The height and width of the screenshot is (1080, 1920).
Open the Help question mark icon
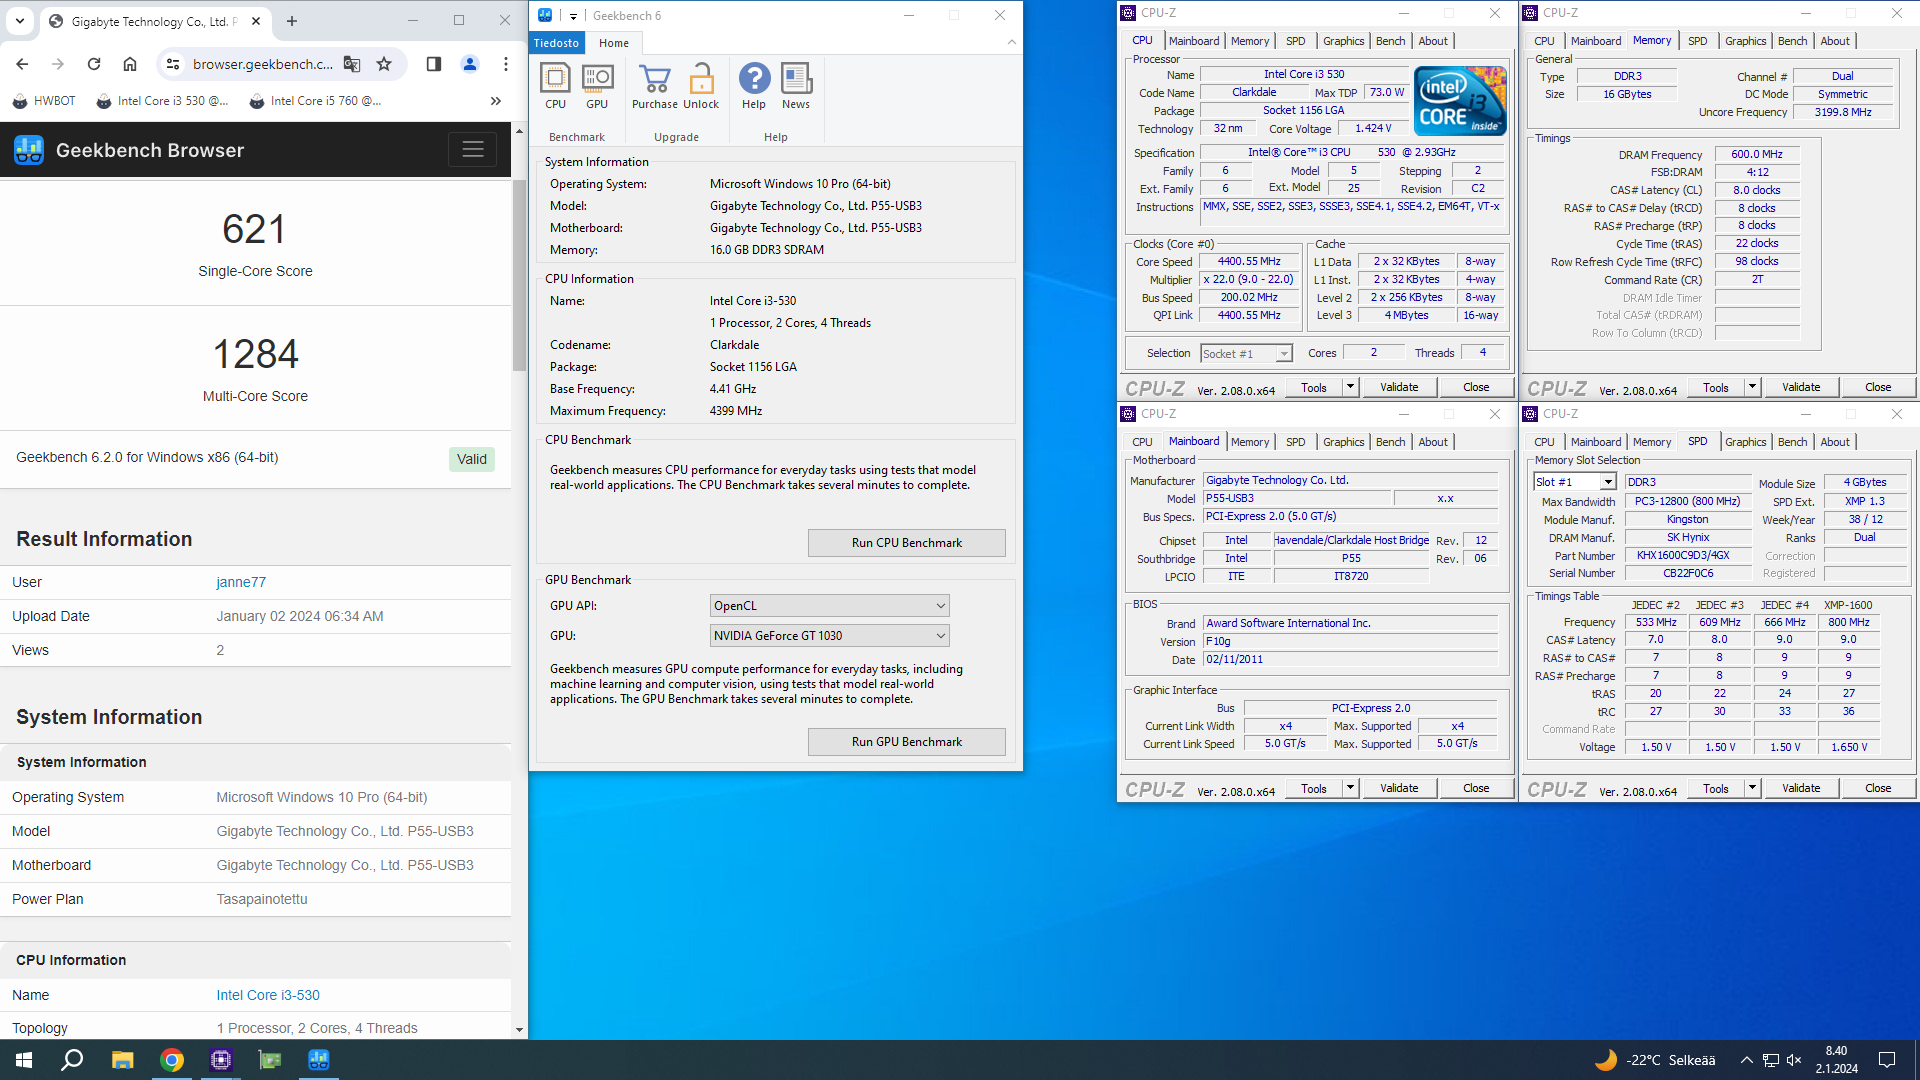[754, 86]
